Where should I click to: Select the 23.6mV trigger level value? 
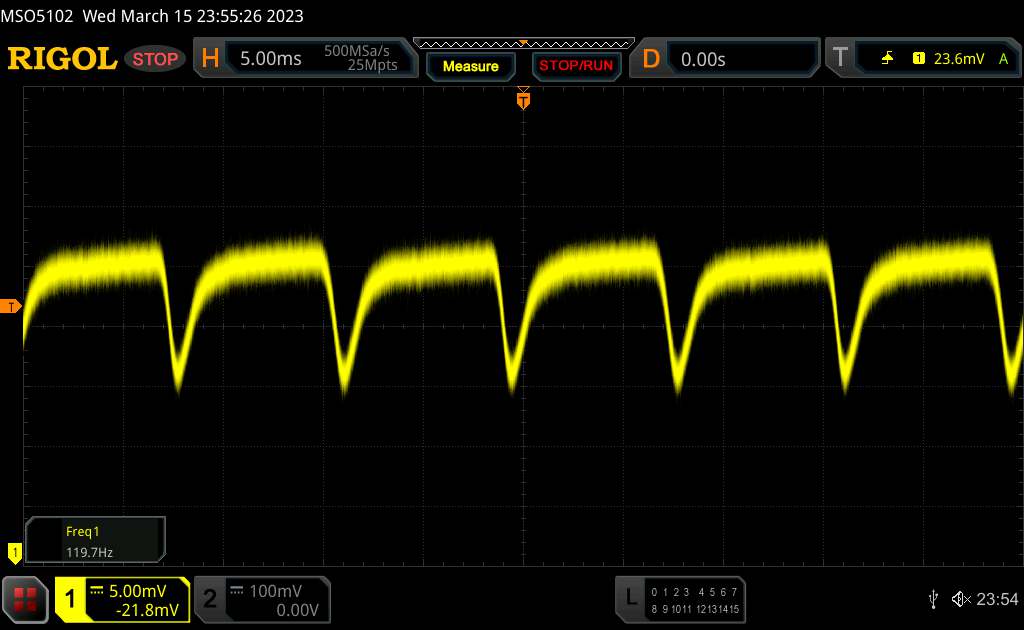coord(959,59)
